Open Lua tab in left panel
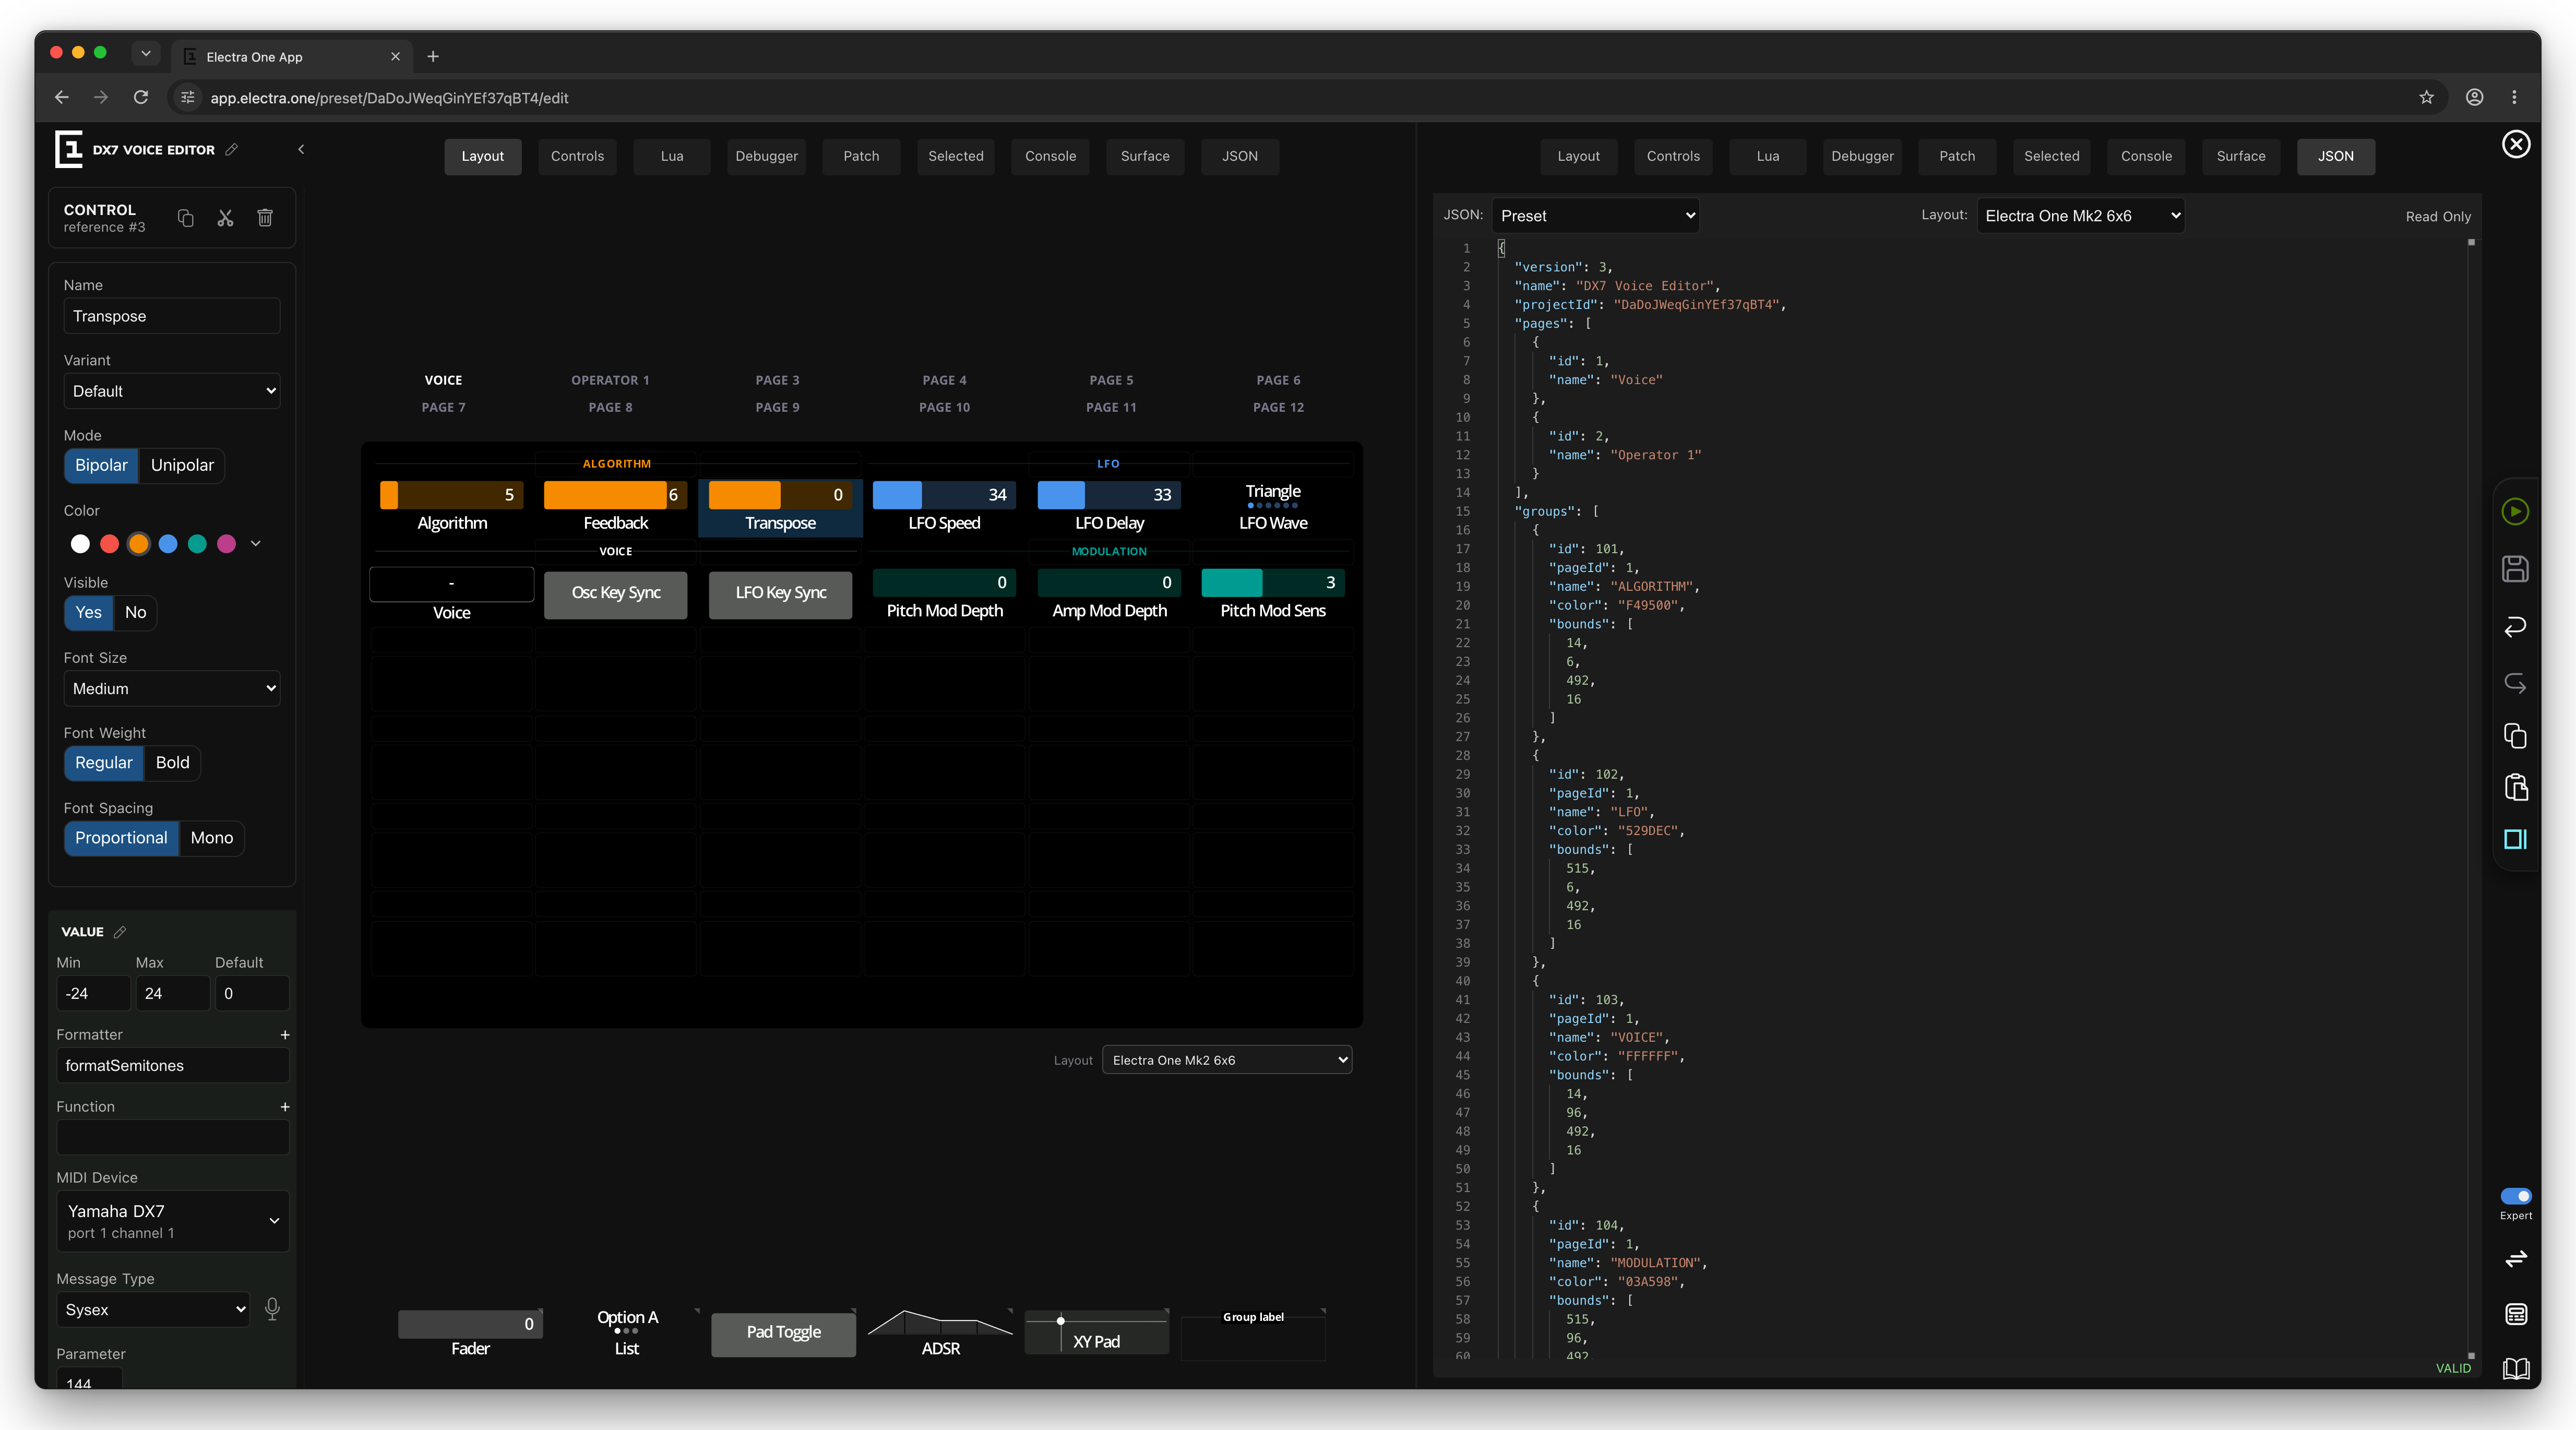 pyautogui.click(x=672, y=156)
